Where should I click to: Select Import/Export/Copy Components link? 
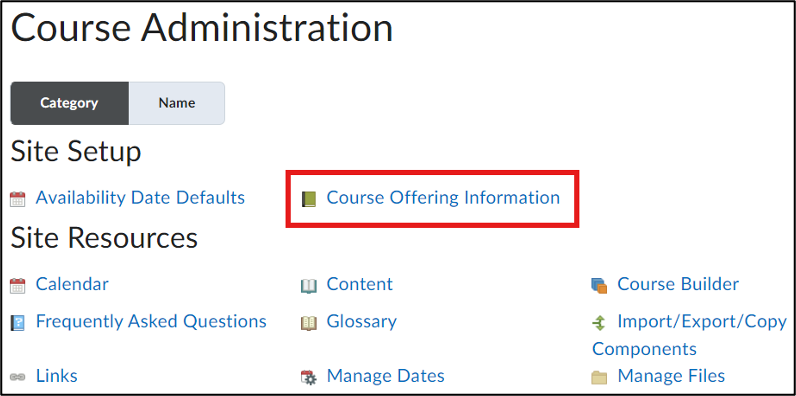coord(689,335)
